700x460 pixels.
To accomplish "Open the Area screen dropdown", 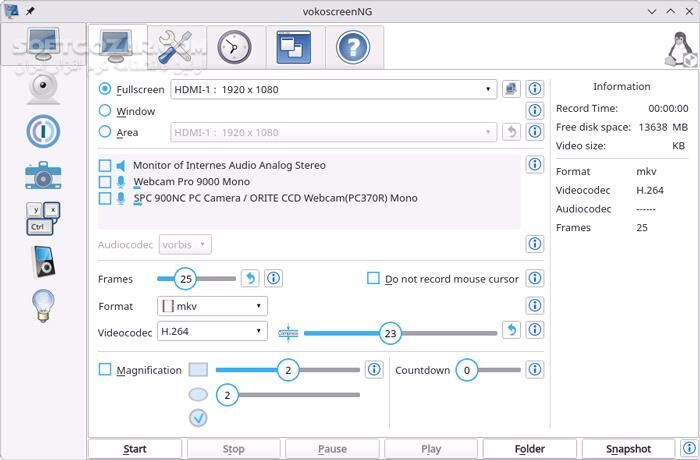I will click(333, 132).
